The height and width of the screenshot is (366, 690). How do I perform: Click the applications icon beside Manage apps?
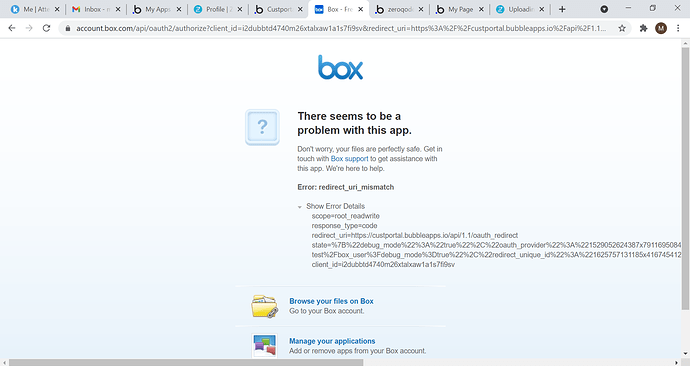pos(264,346)
